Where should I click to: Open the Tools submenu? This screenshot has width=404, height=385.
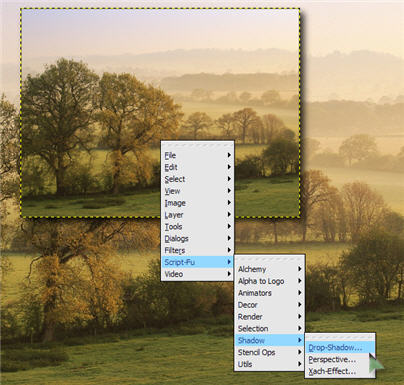coord(197,227)
